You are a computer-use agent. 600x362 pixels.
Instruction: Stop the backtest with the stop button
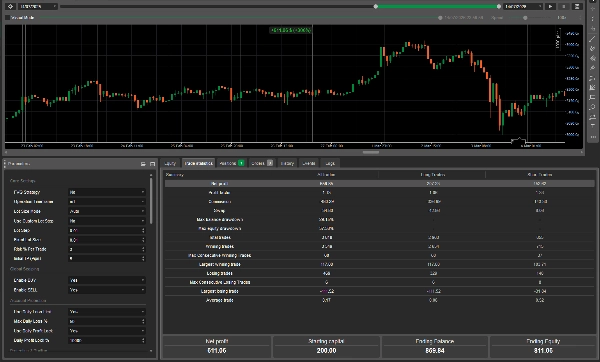[563, 7]
